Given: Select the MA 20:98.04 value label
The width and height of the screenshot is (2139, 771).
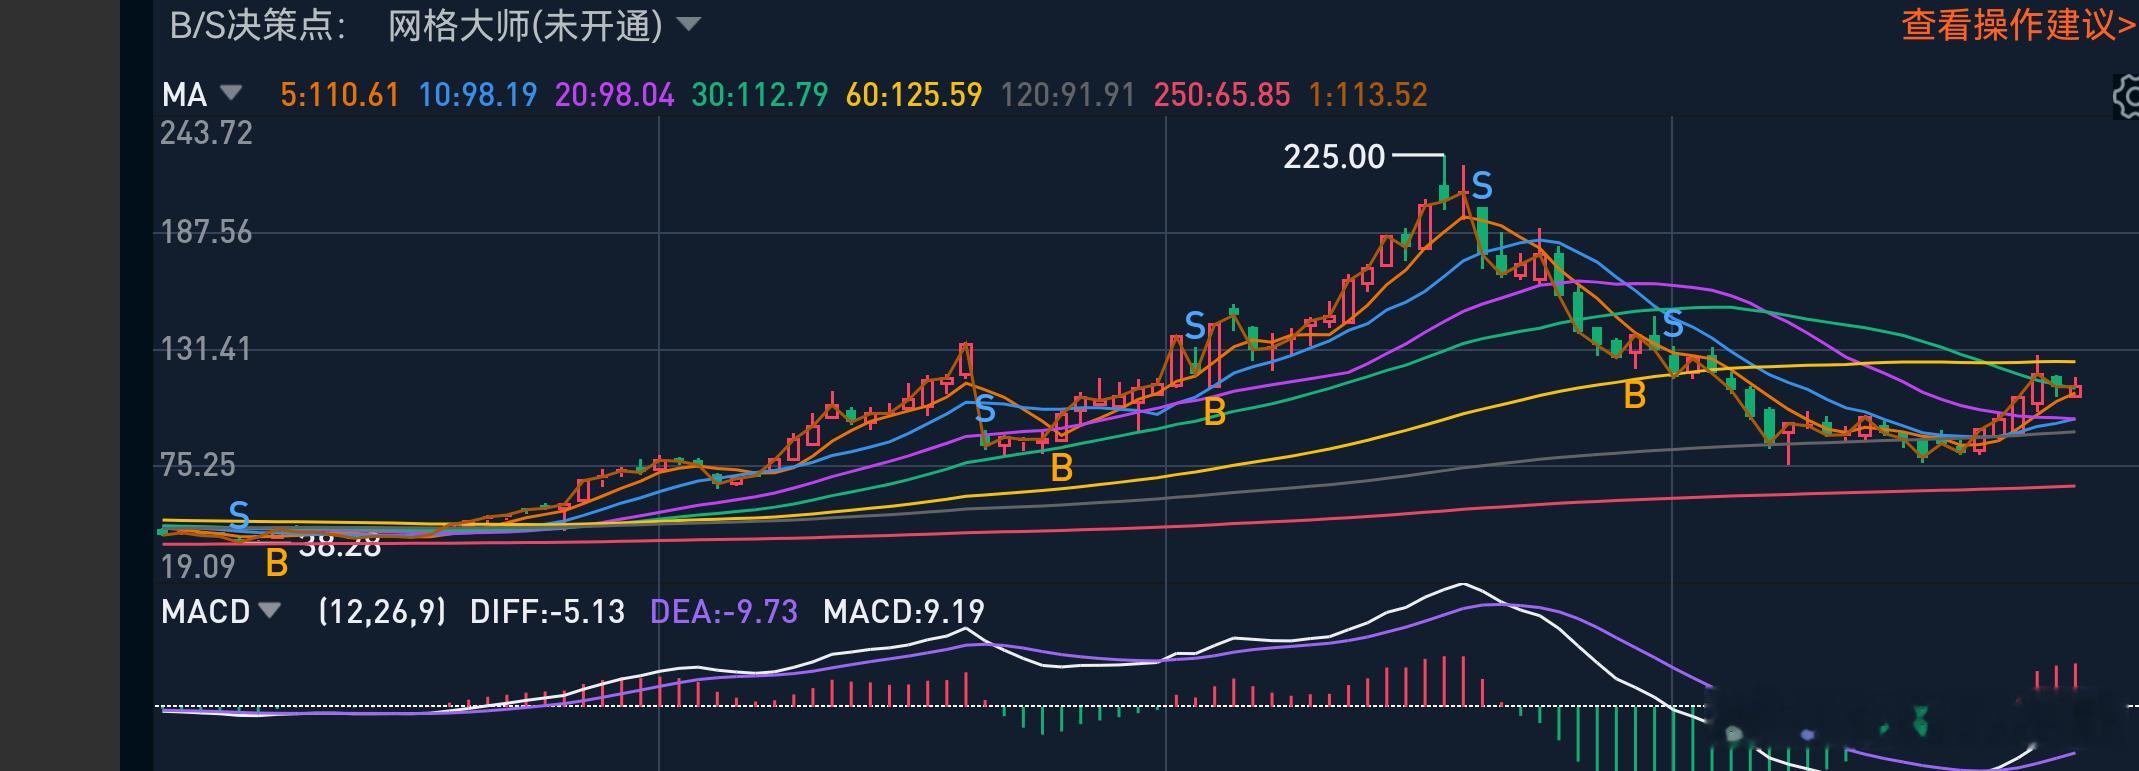Looking at the screenshot, I should (x=614, y=95).
